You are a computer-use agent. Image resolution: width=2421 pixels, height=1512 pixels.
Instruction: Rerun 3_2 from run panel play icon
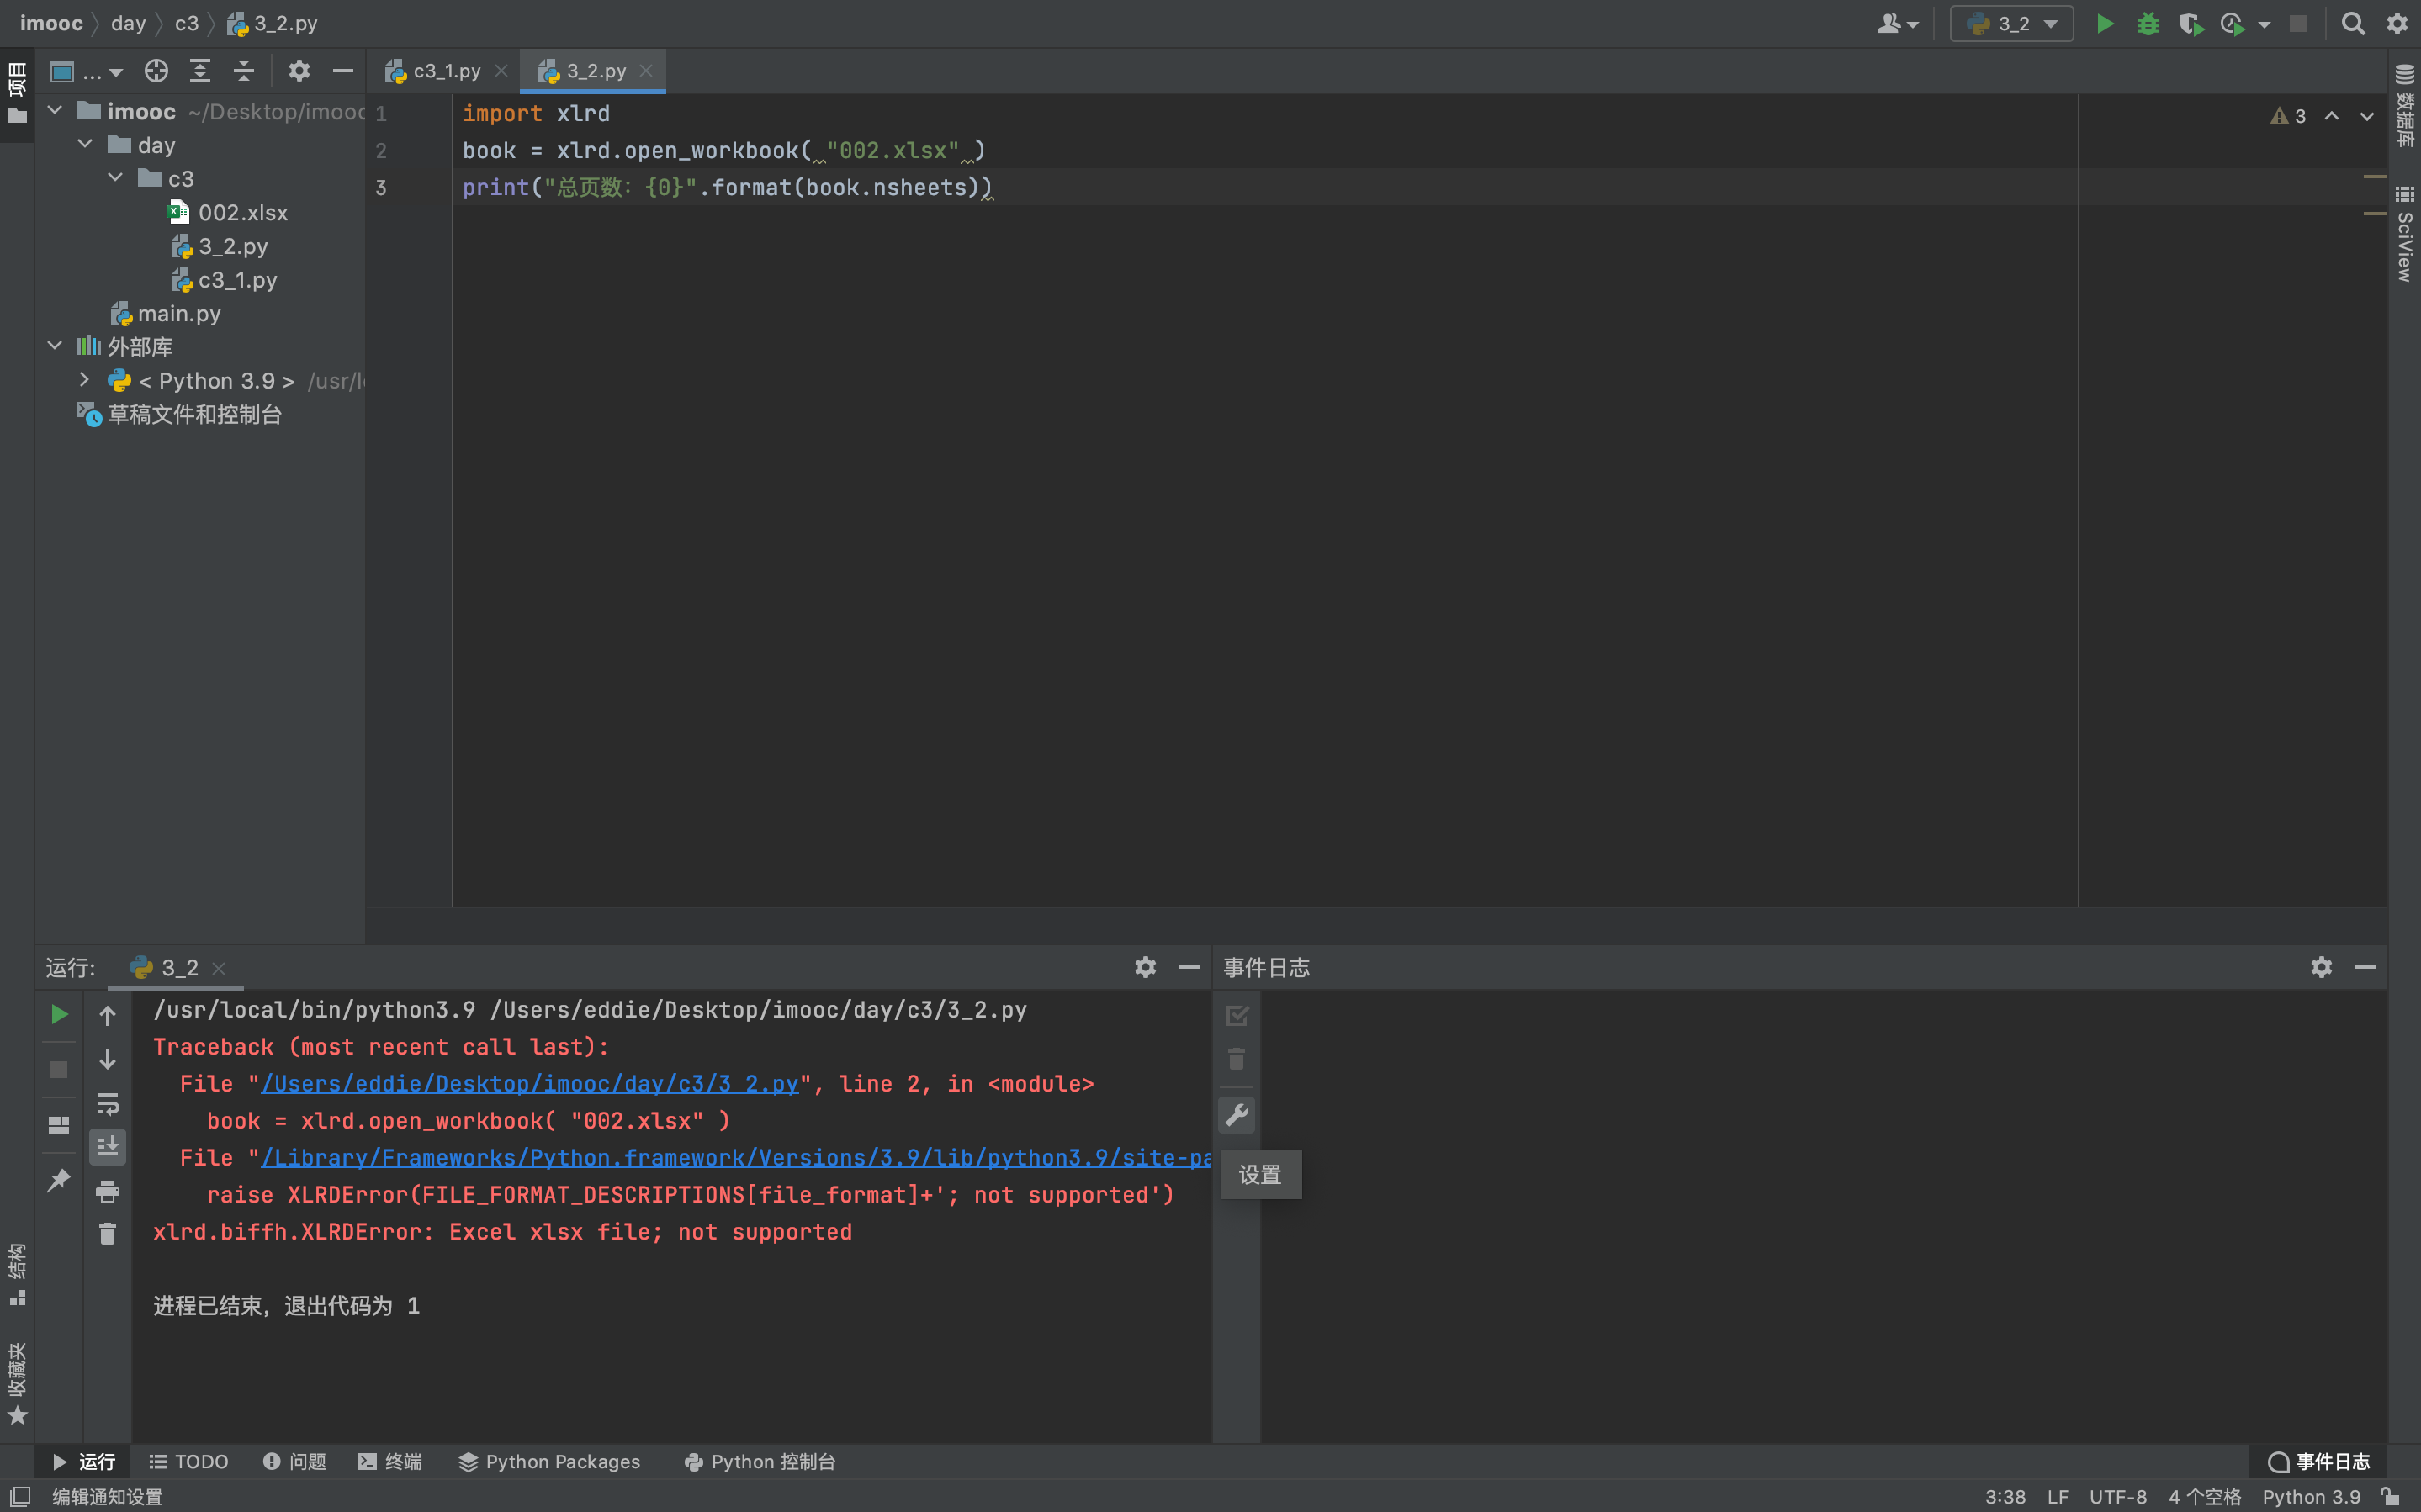pos(59,1014)
